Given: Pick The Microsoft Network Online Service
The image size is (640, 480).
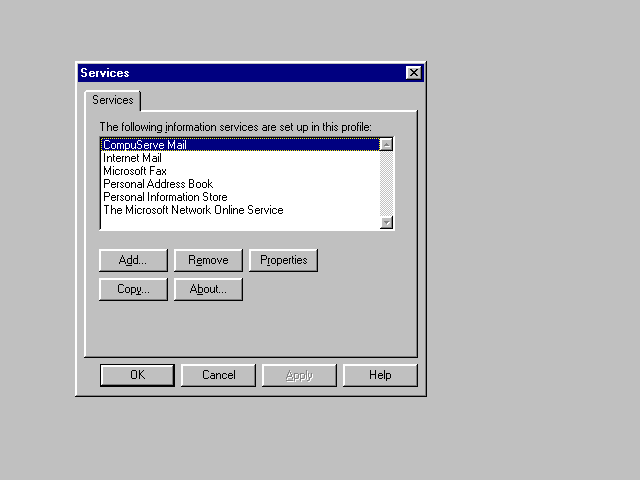Looking at the screenshot, I should pos(192,210).
